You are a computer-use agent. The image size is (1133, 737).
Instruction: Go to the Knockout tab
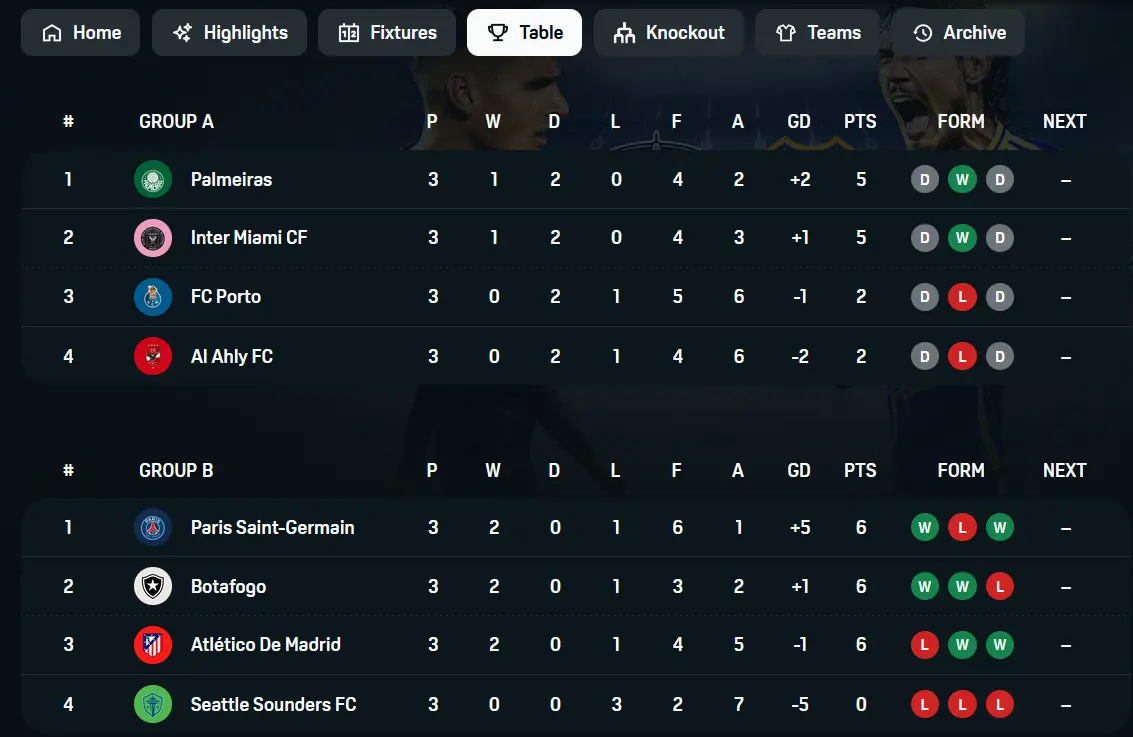click(x=668, y=33)
